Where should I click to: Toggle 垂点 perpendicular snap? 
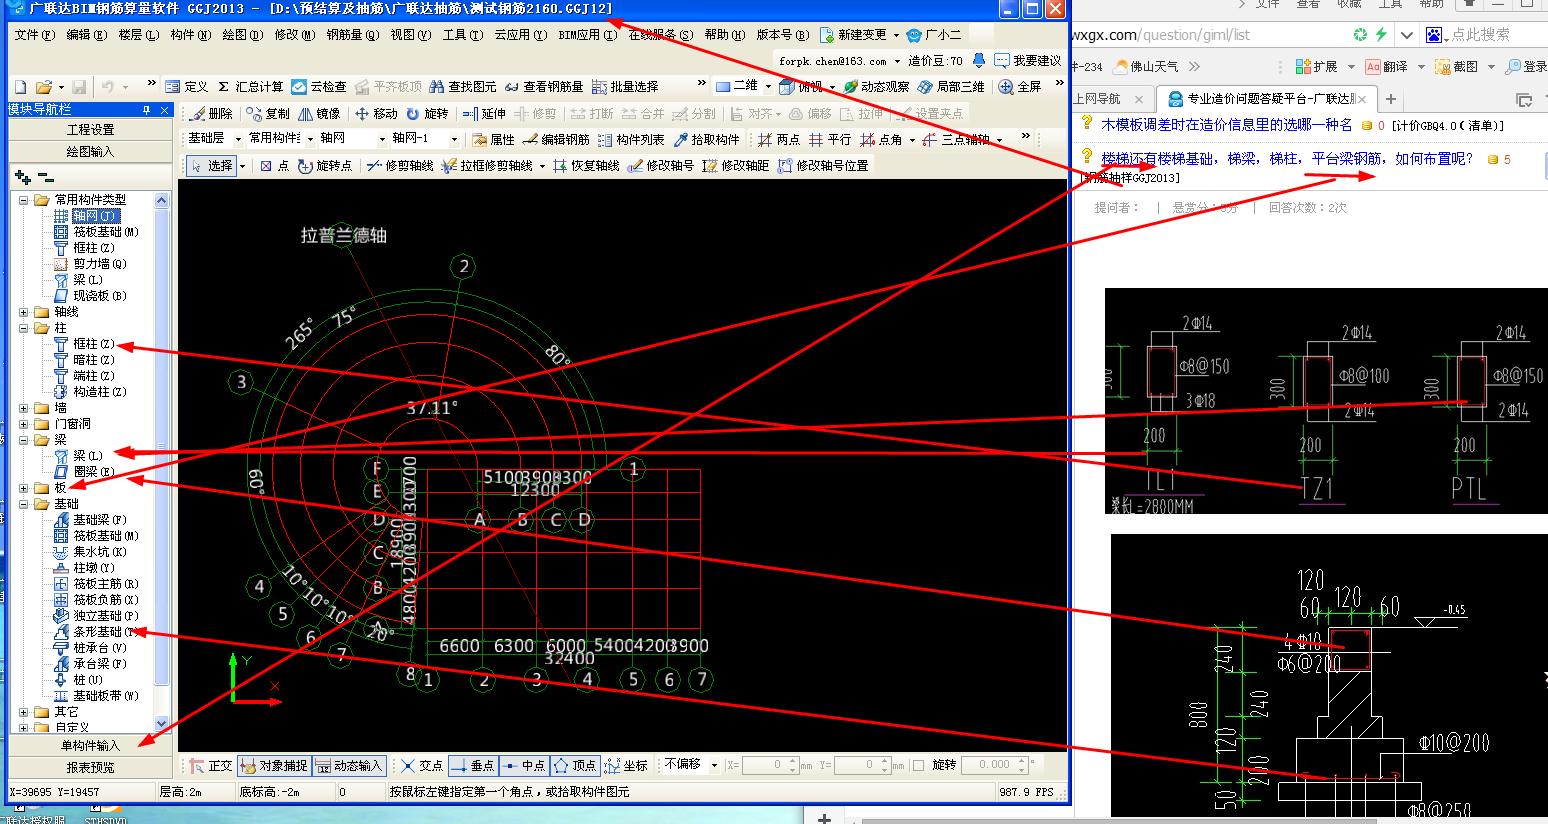click(472, 766)
